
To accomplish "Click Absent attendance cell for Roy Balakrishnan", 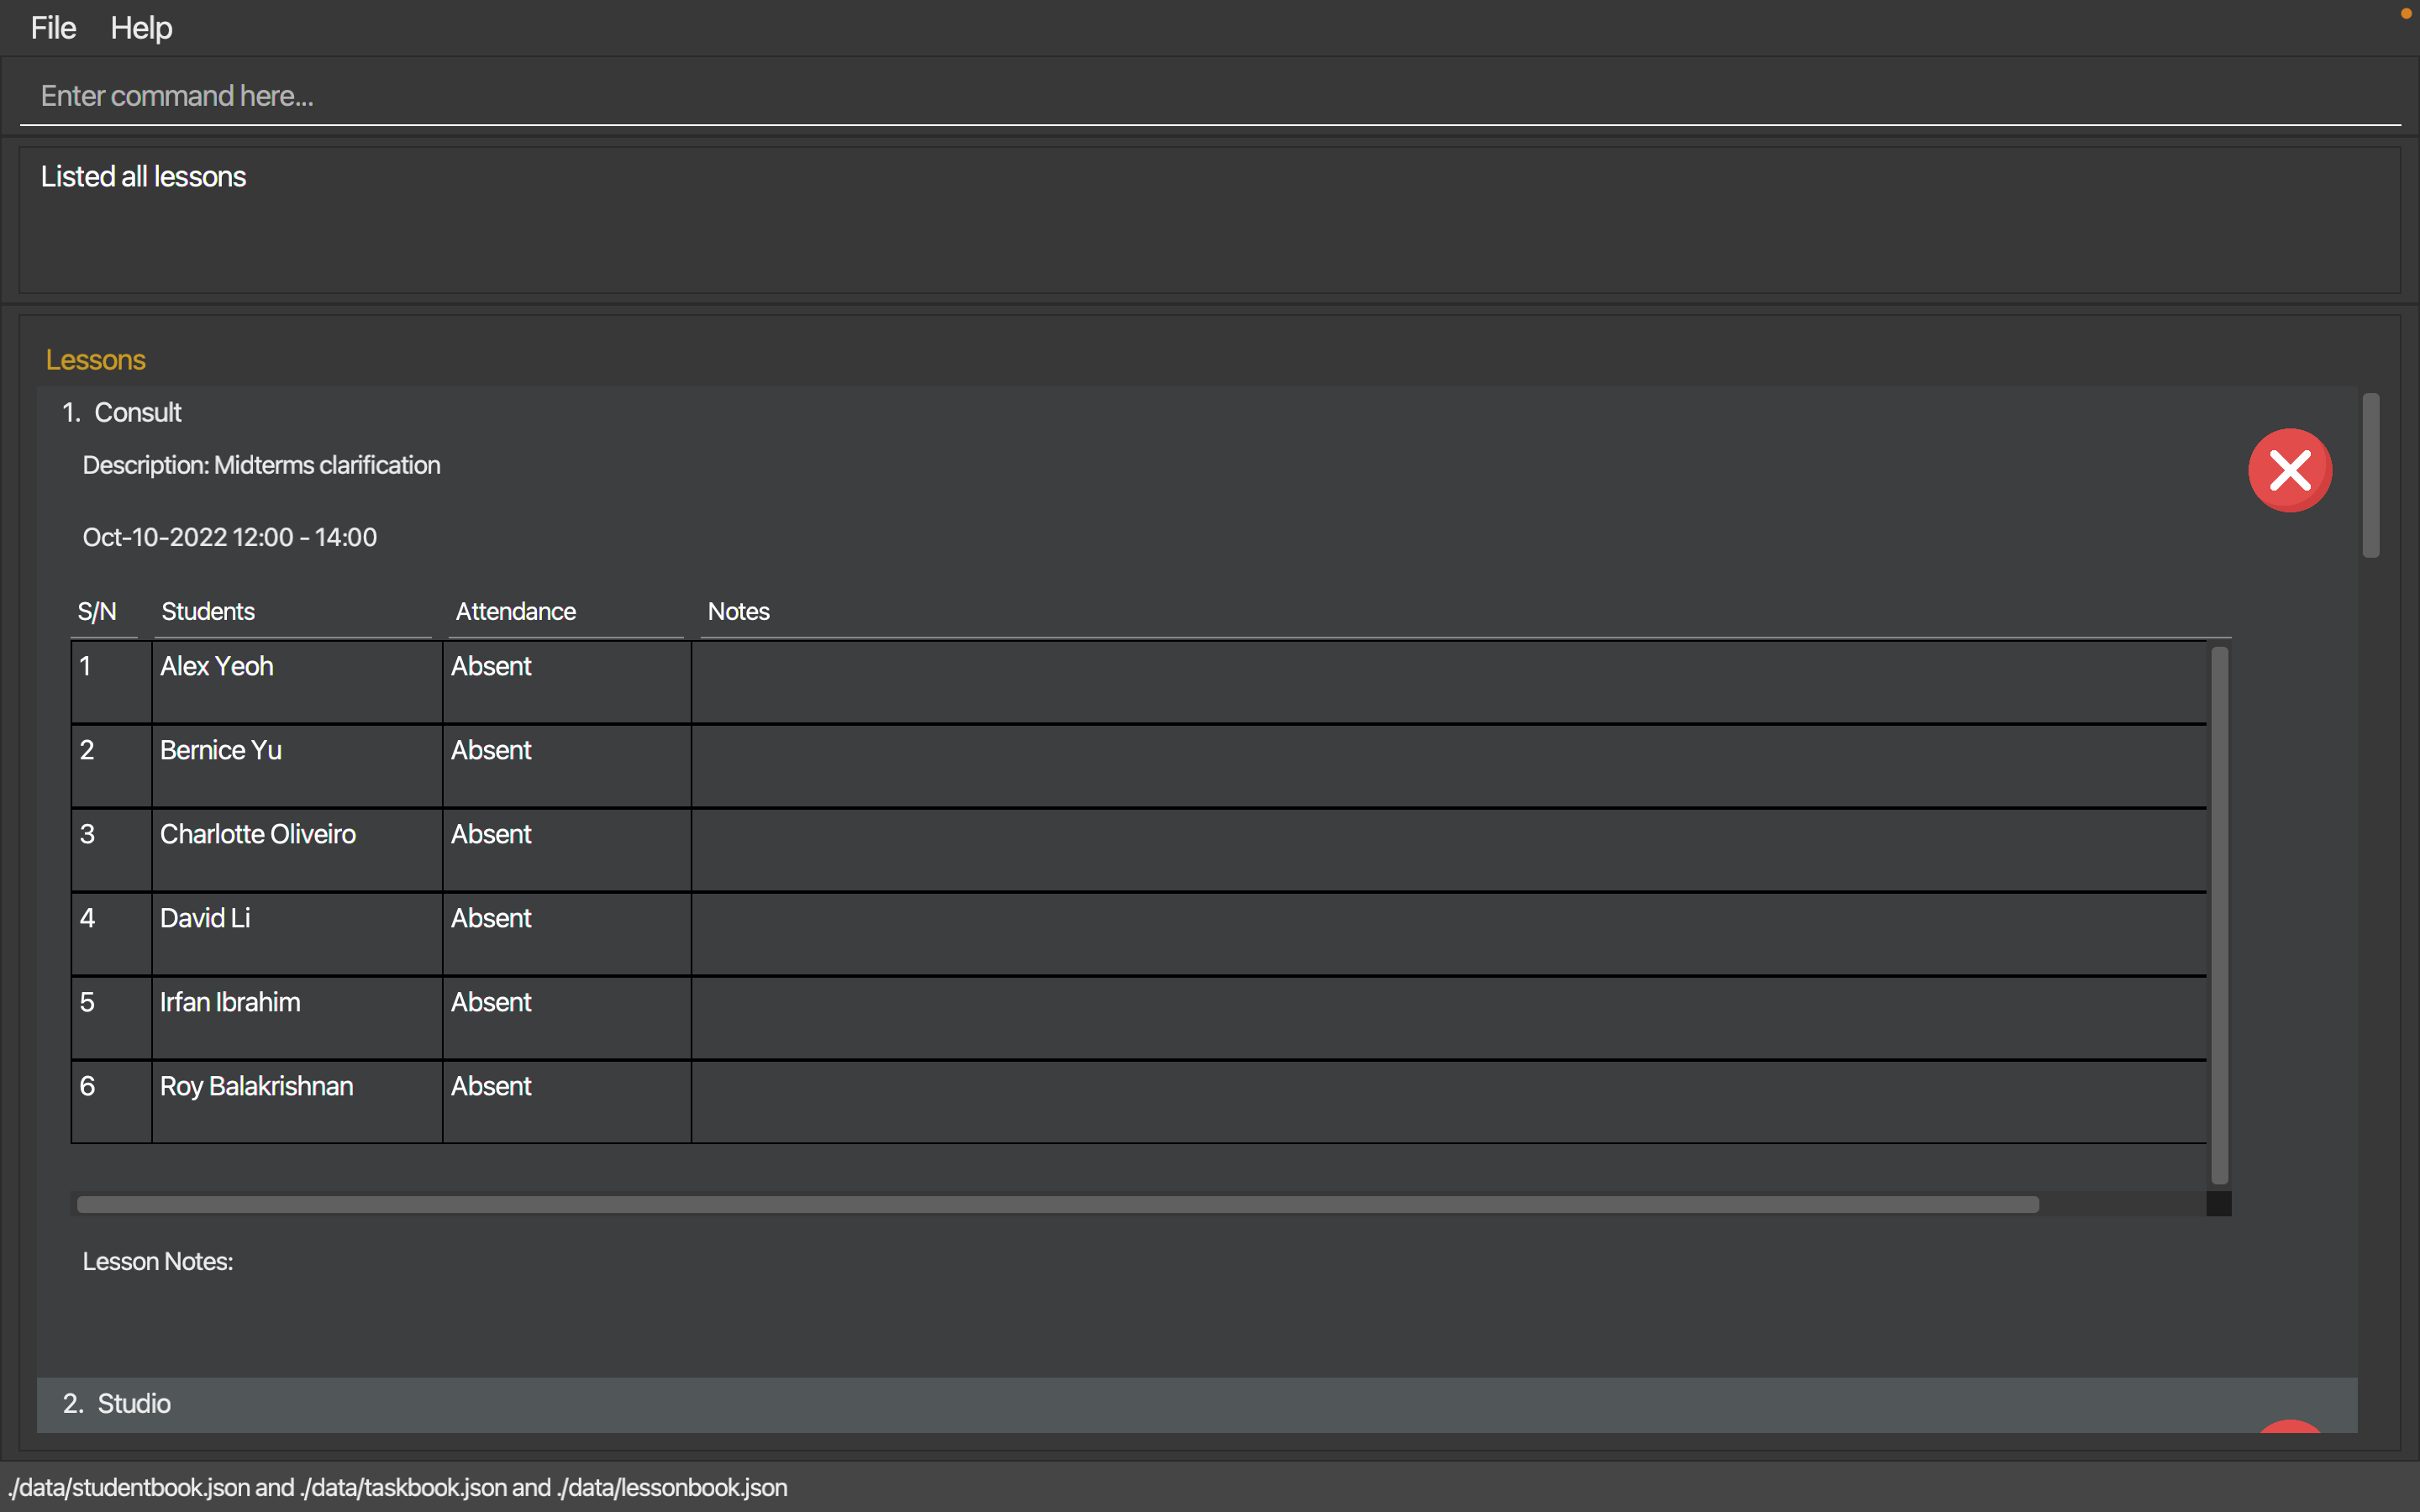I will [x=567, y=1102].
